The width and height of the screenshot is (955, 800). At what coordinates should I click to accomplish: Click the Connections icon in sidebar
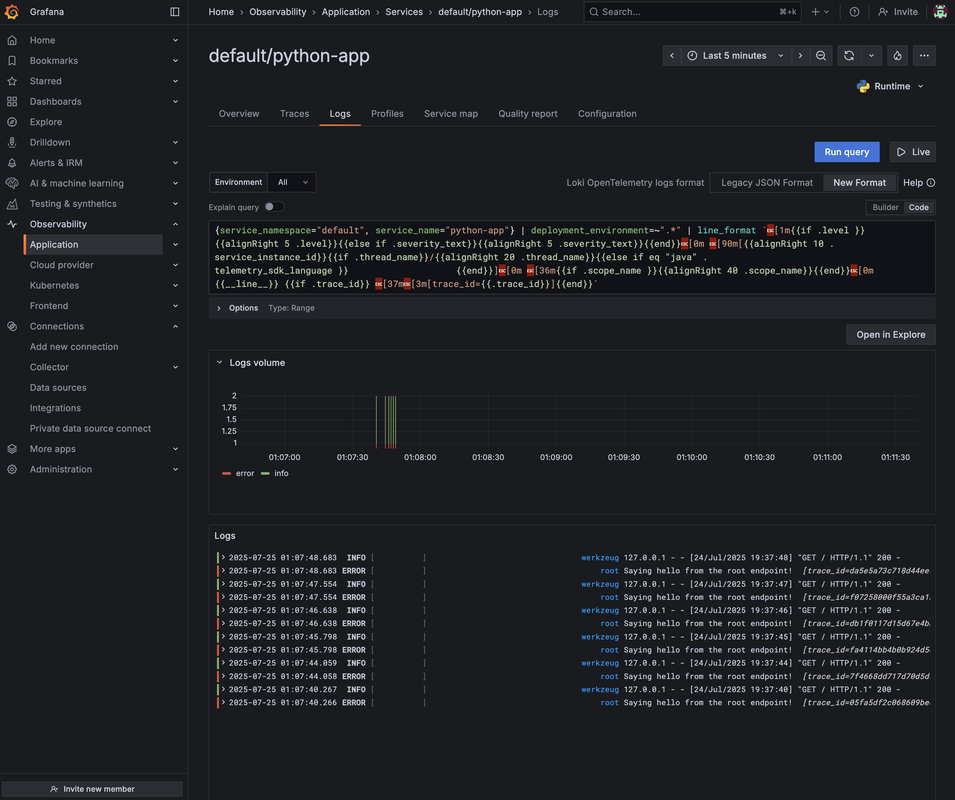click(x=12, y=326)
